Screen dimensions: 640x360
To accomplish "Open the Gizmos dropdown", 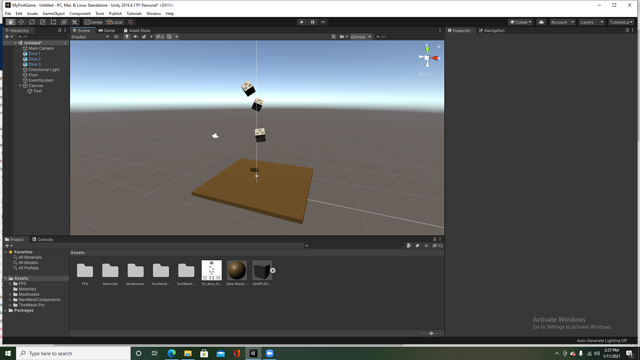I will point(361,37).
